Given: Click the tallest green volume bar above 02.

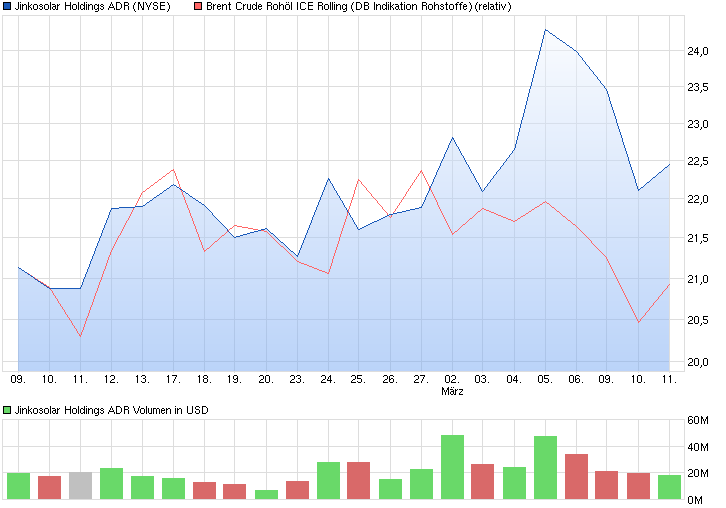Looking at the screenshot, I should (x=452, y=467).
